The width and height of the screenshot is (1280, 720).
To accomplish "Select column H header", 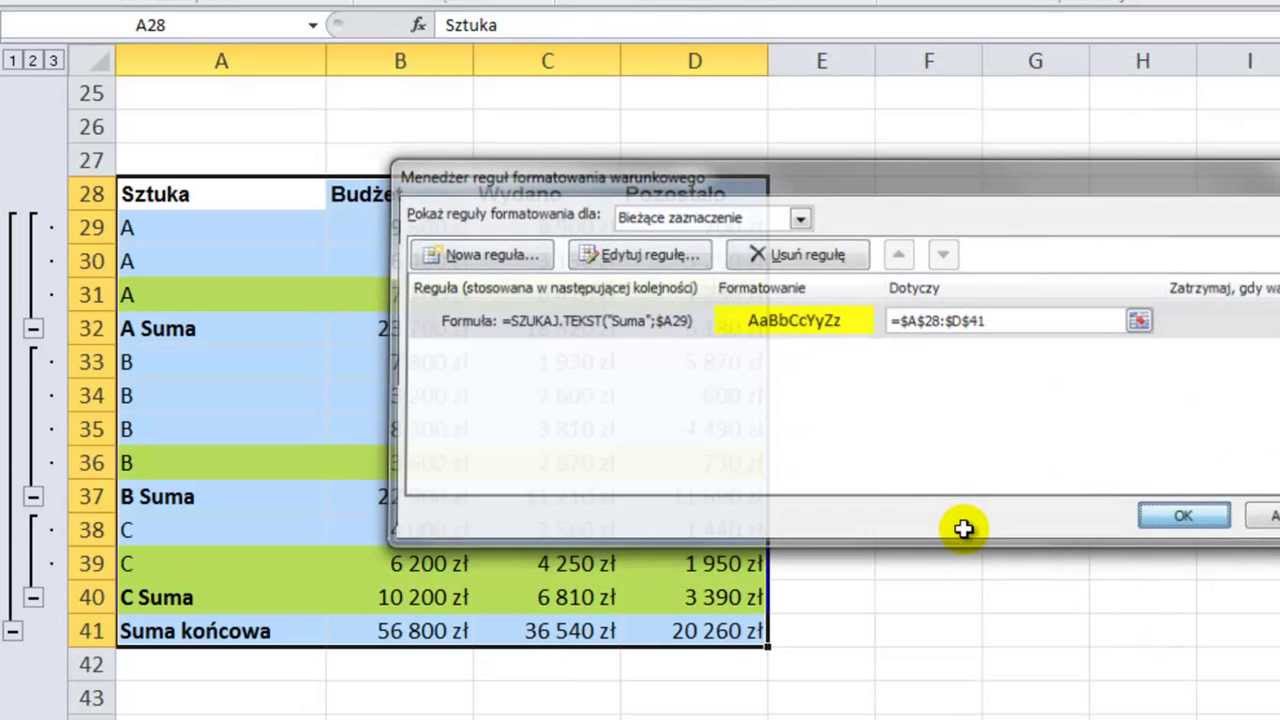I will [x=1142, y=61].
